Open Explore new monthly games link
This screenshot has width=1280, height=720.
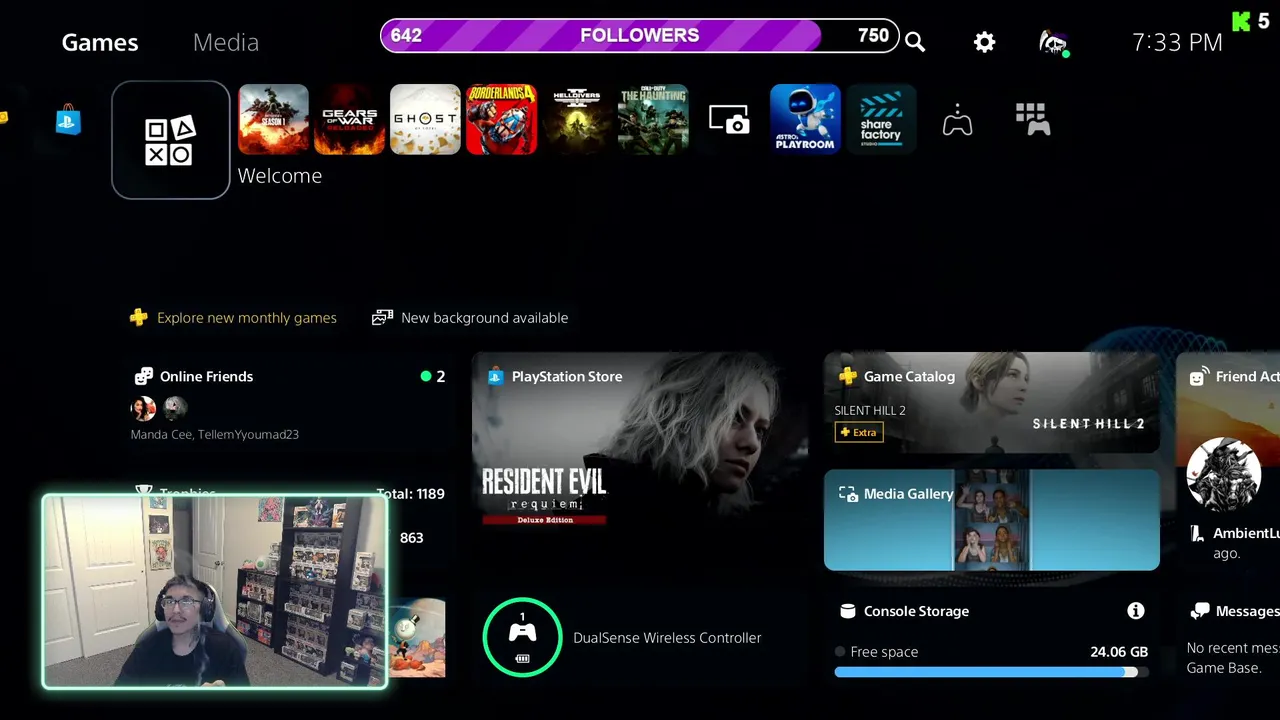coord(234,318)
